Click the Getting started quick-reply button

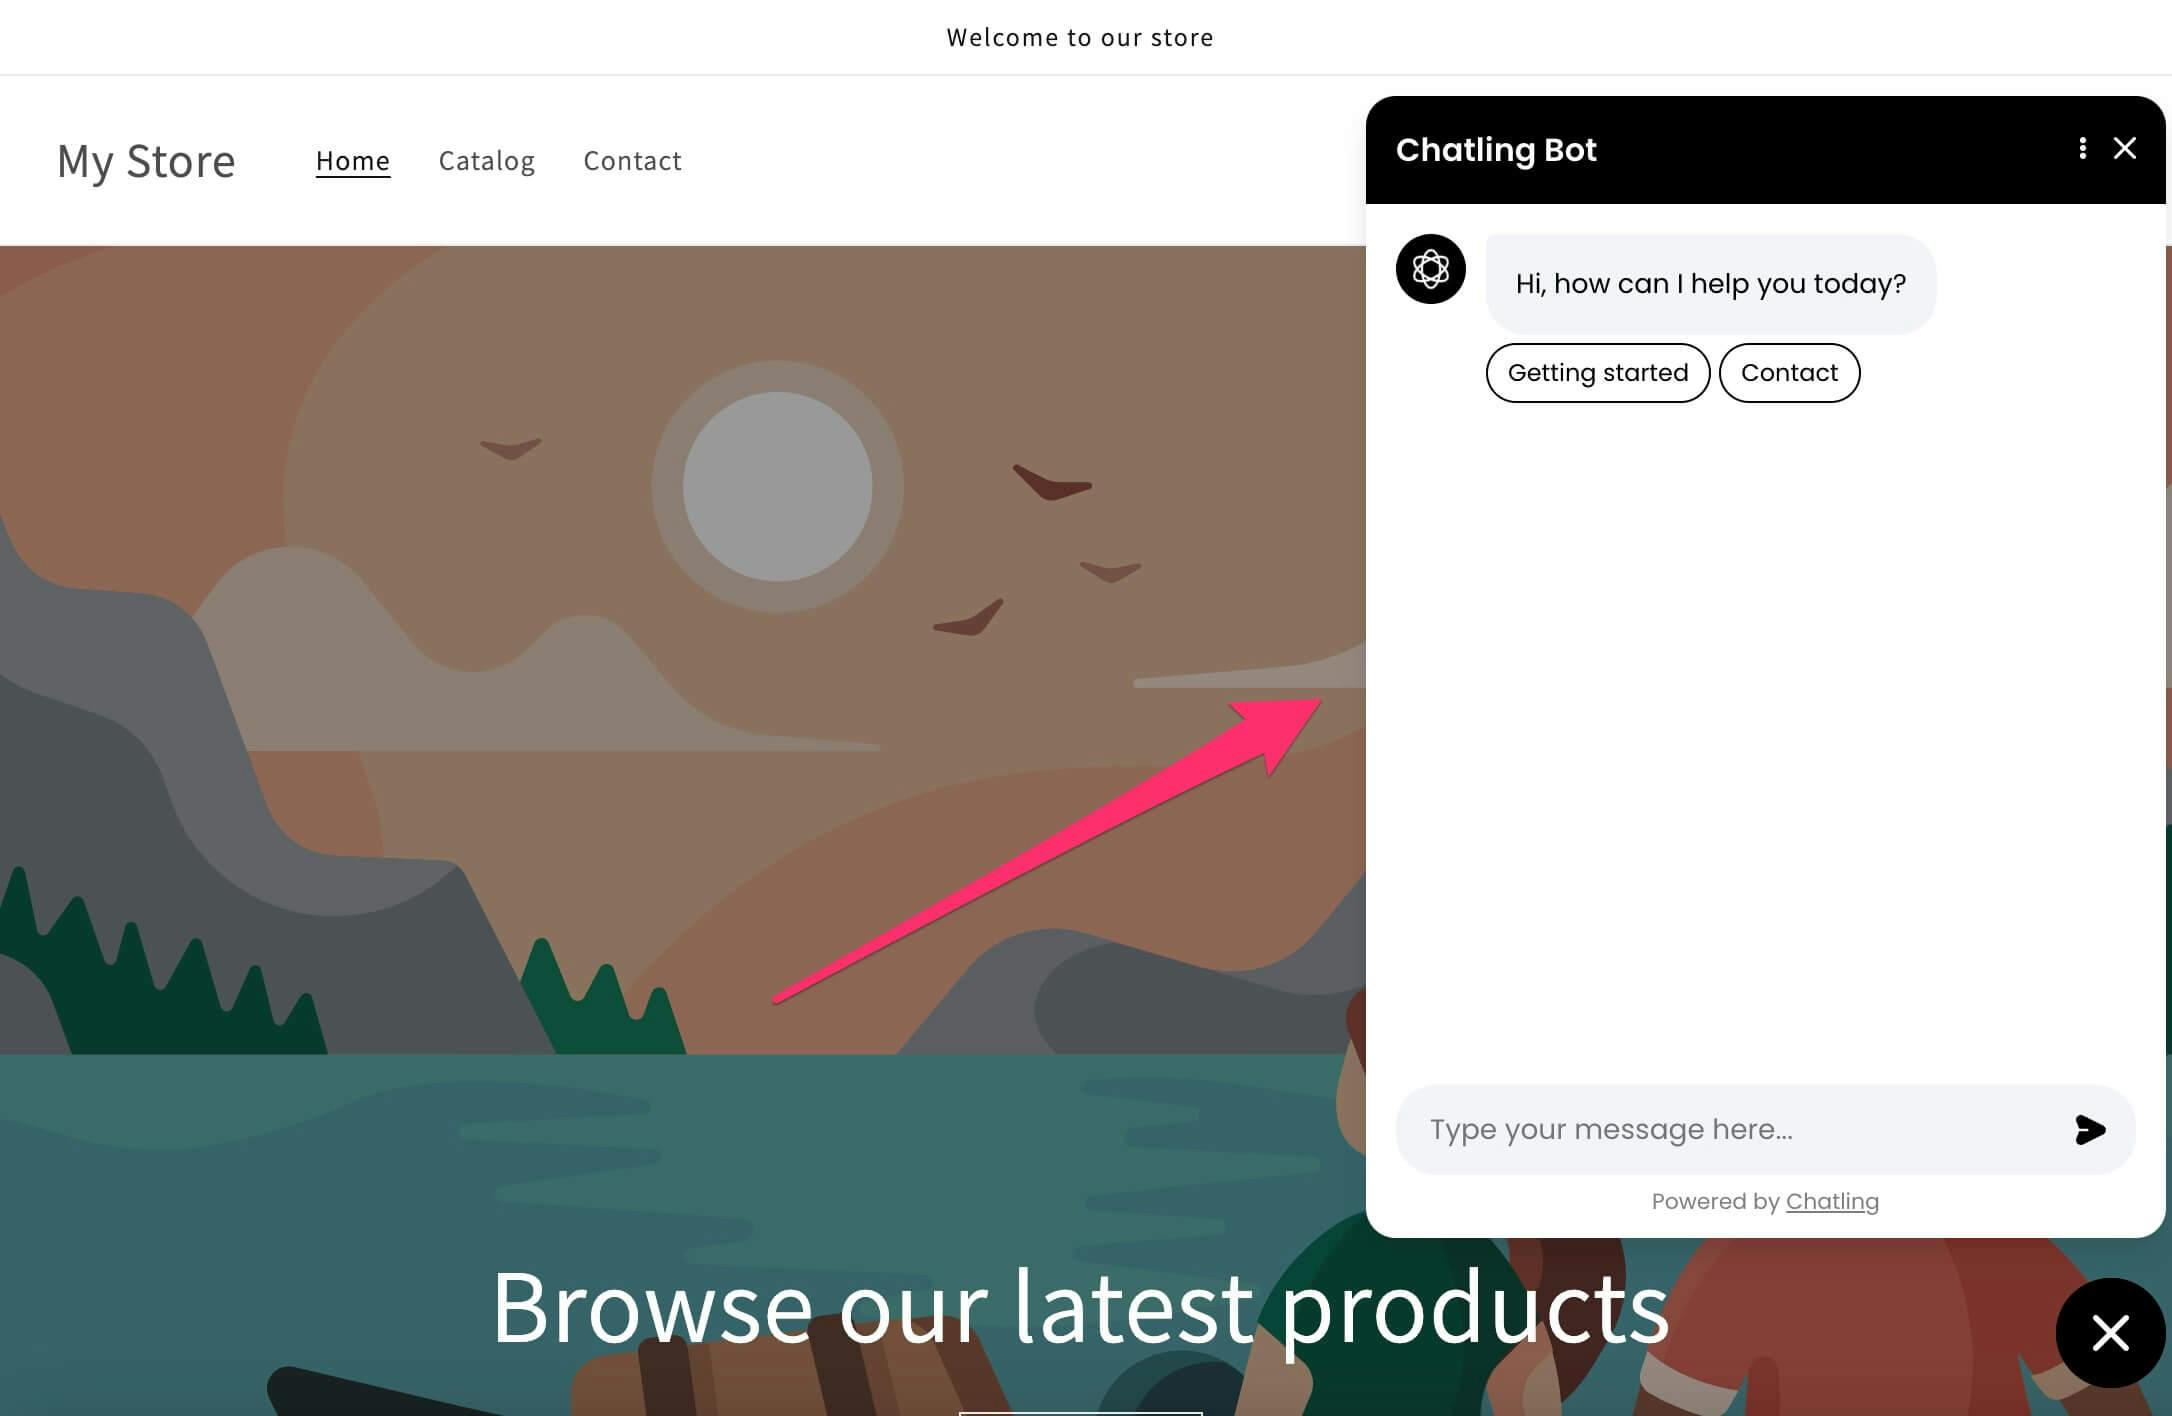pos(1597,372)
